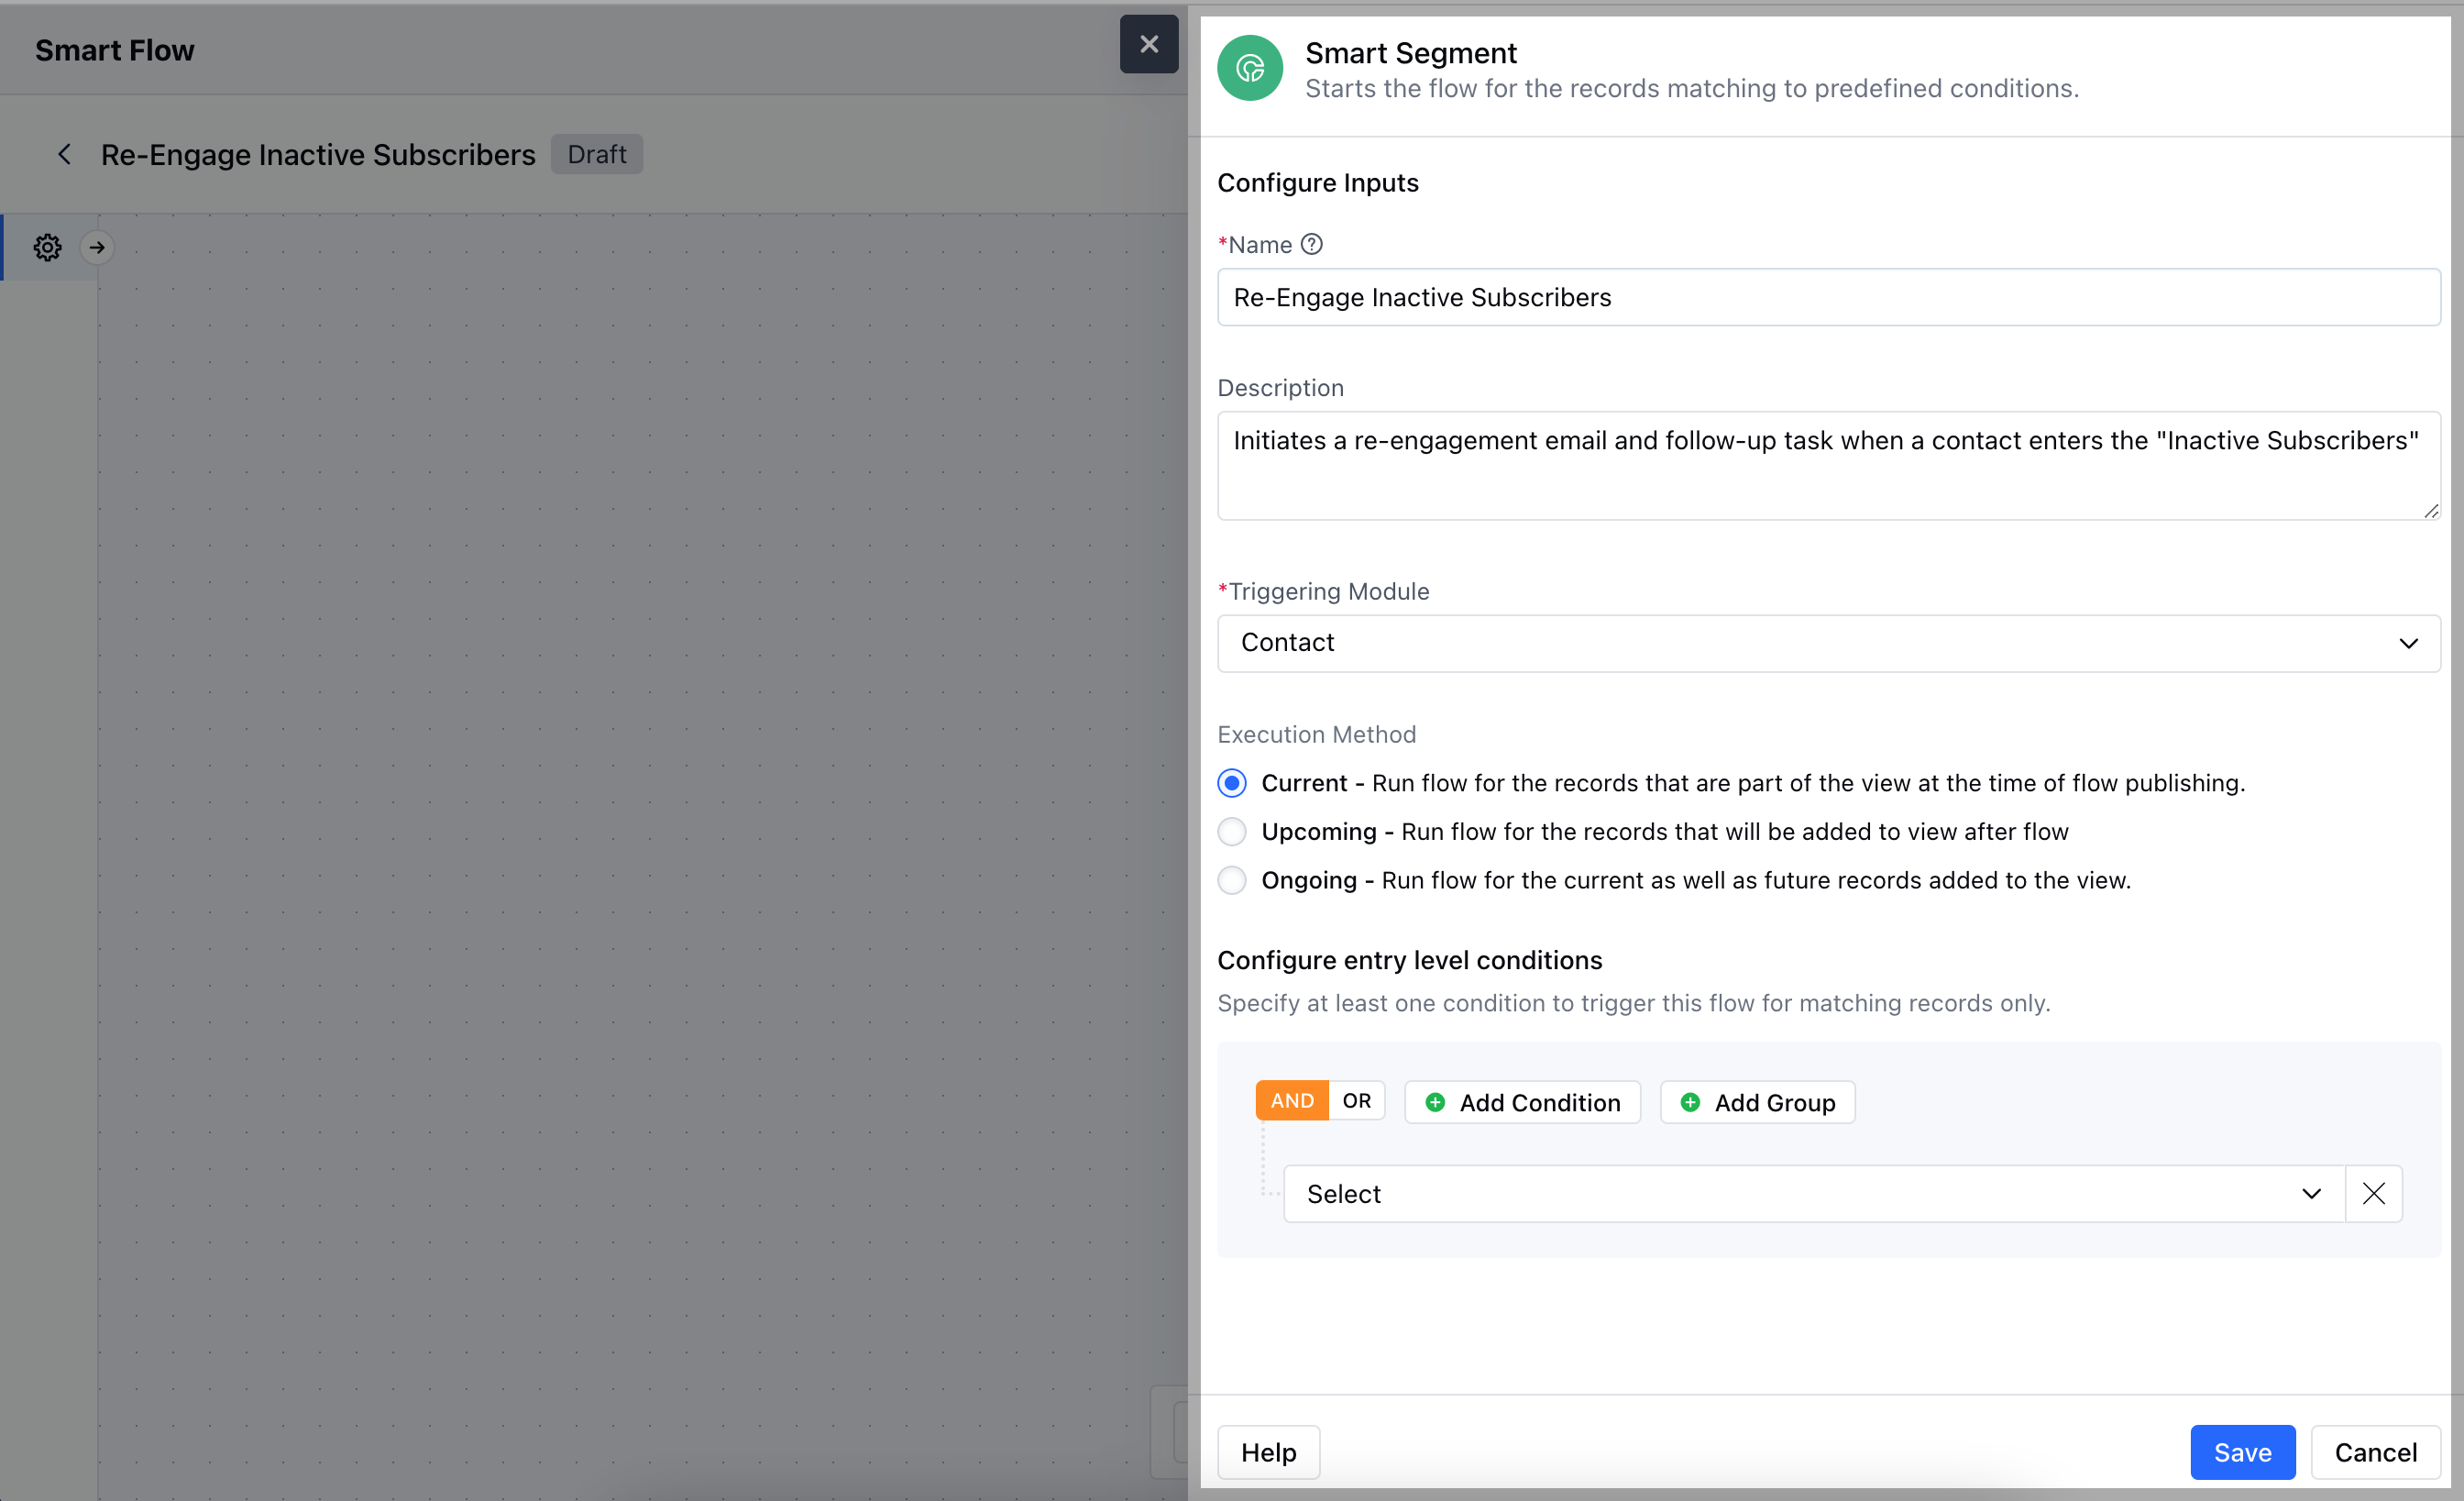Click the Draft status badge
This screenshot has height=1501, width=2464.
[596, 154]
